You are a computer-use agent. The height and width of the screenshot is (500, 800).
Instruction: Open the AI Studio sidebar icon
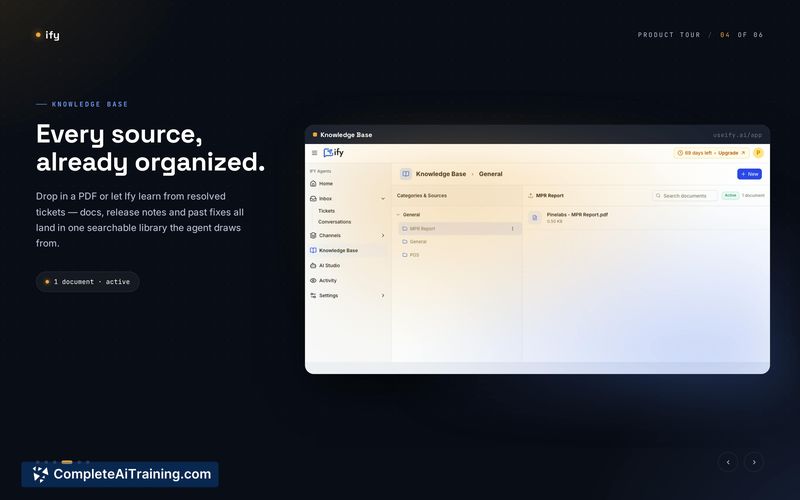pyautogui.click(x=313, y=265)
